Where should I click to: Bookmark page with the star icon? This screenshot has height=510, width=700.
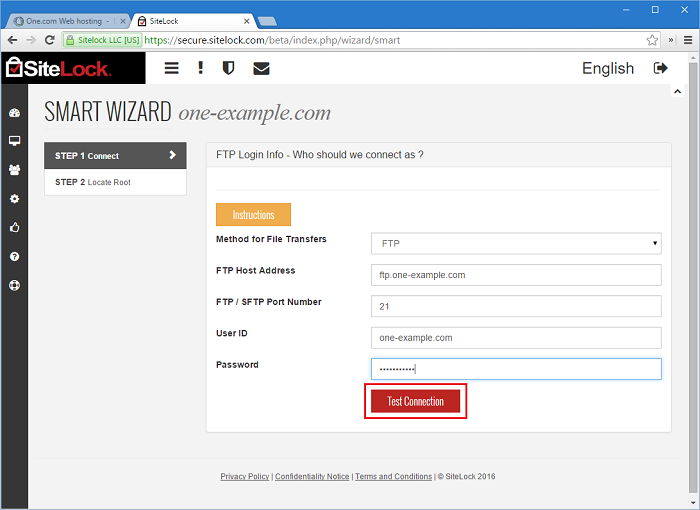point(652,40)
